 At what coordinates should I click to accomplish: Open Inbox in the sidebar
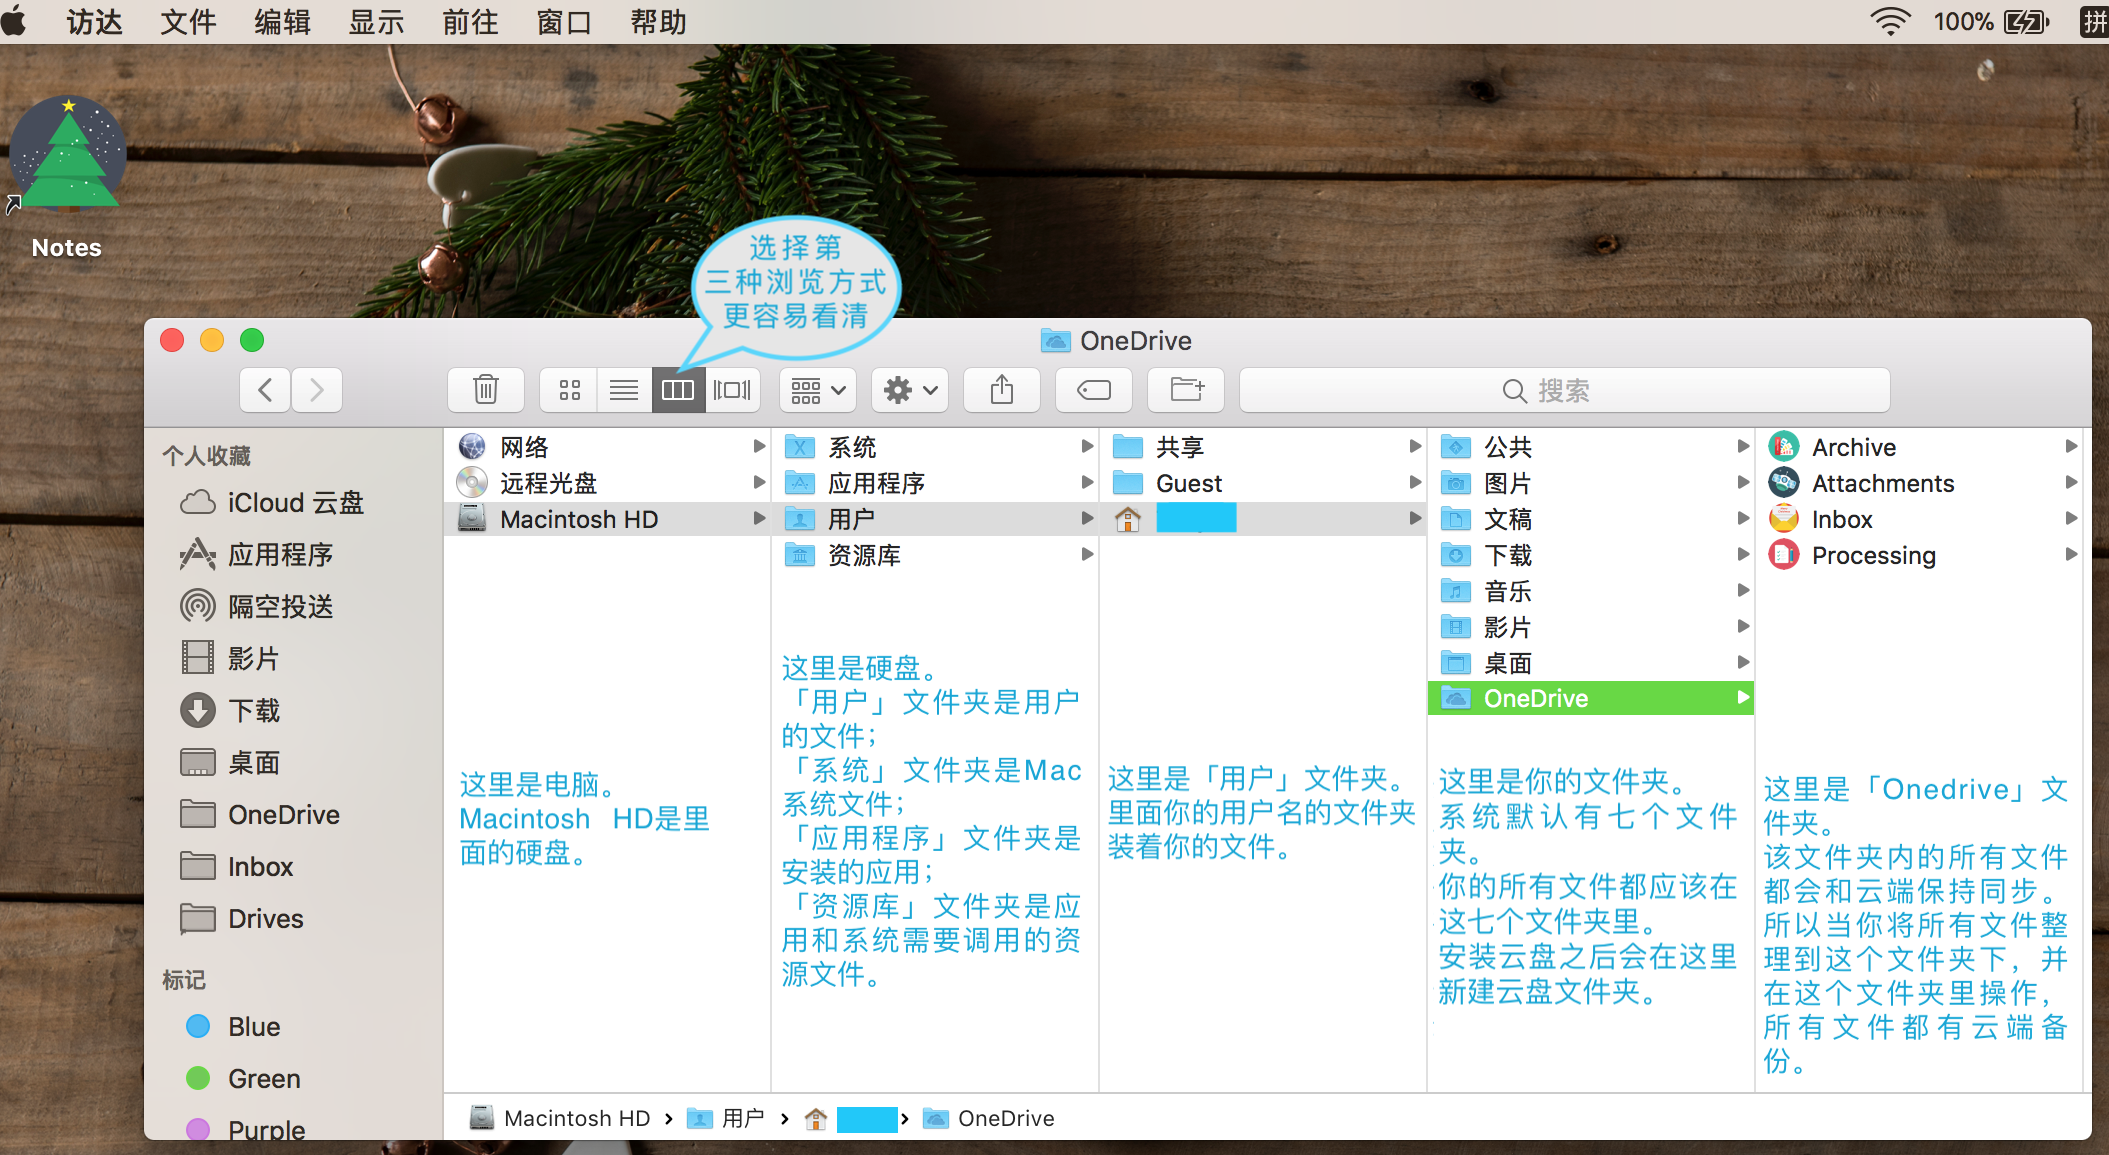pos(236,867)
